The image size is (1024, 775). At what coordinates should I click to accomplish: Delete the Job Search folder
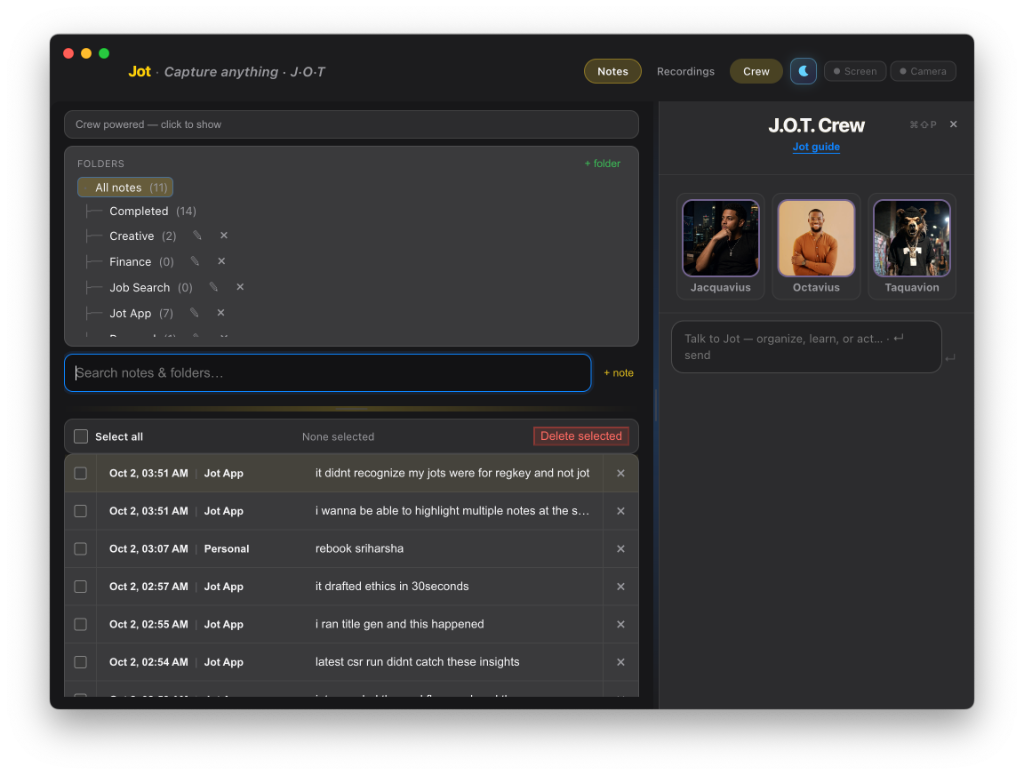click(240, 287)
